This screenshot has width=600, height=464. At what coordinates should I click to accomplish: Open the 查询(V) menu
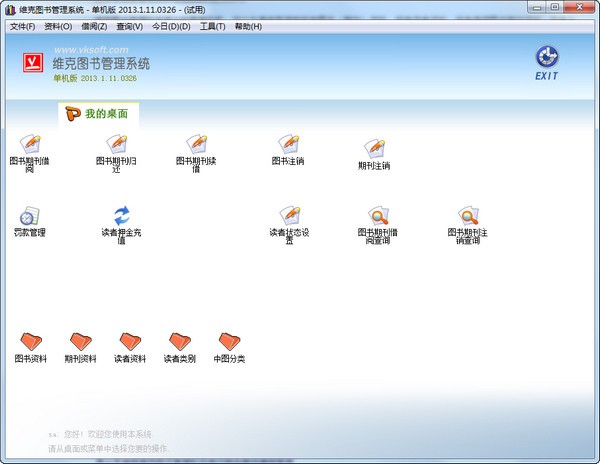click(129, 26)
